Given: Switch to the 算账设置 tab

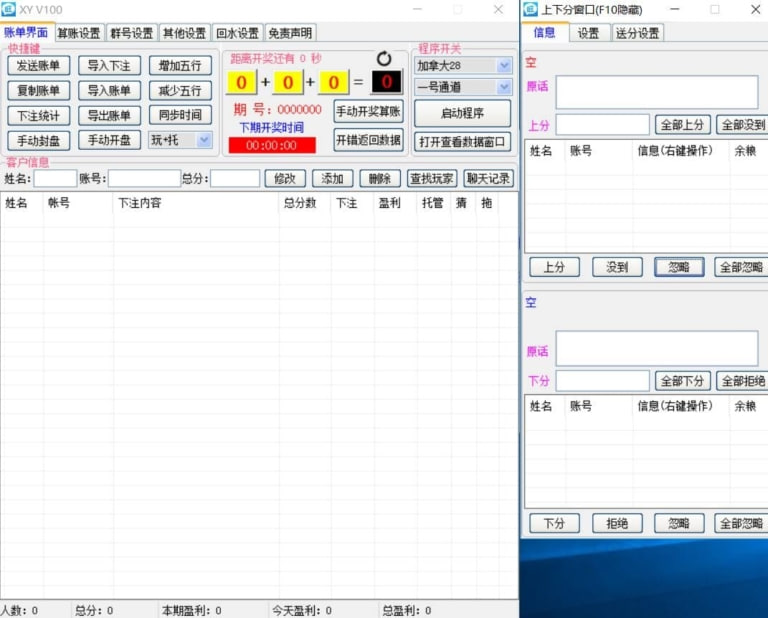Looking at the screenshot, I should point(79,33).
